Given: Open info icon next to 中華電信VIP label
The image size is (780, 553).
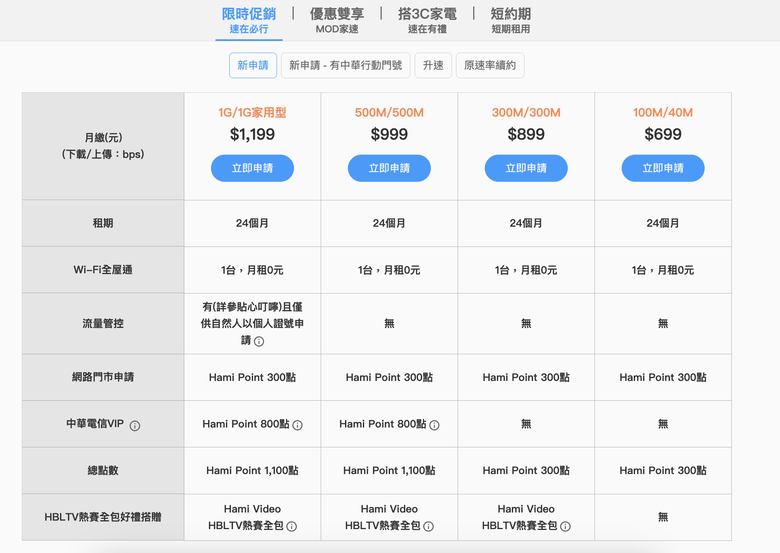Looking at the screenshot, I should (135, 426).
